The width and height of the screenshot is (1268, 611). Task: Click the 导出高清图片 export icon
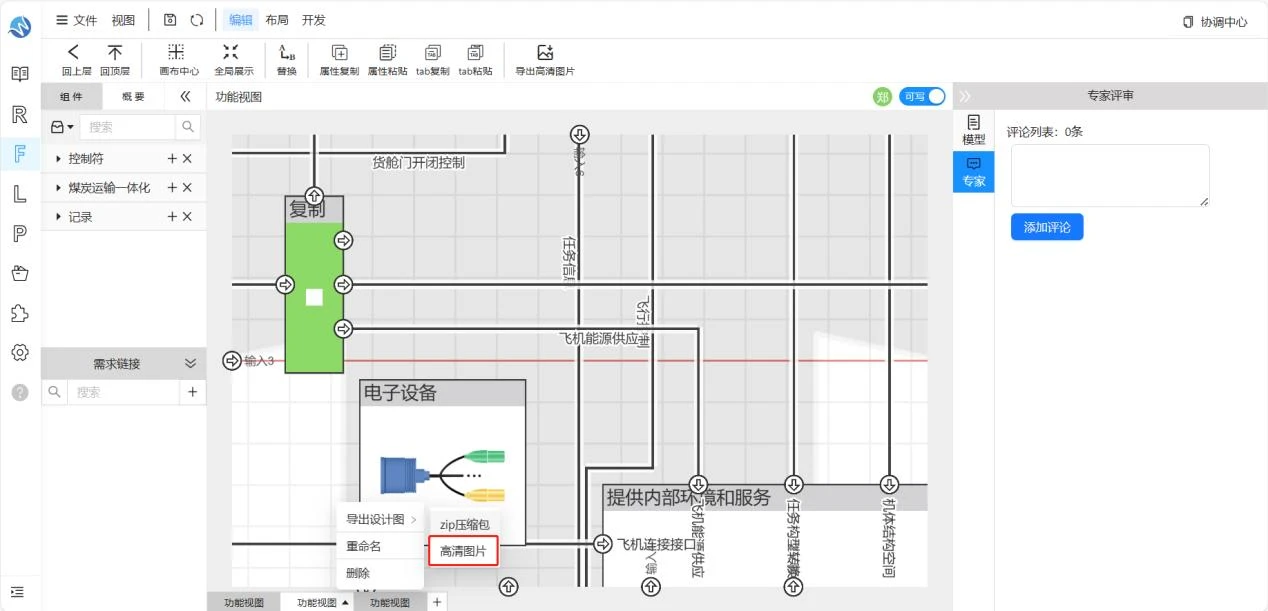[545, 53]
